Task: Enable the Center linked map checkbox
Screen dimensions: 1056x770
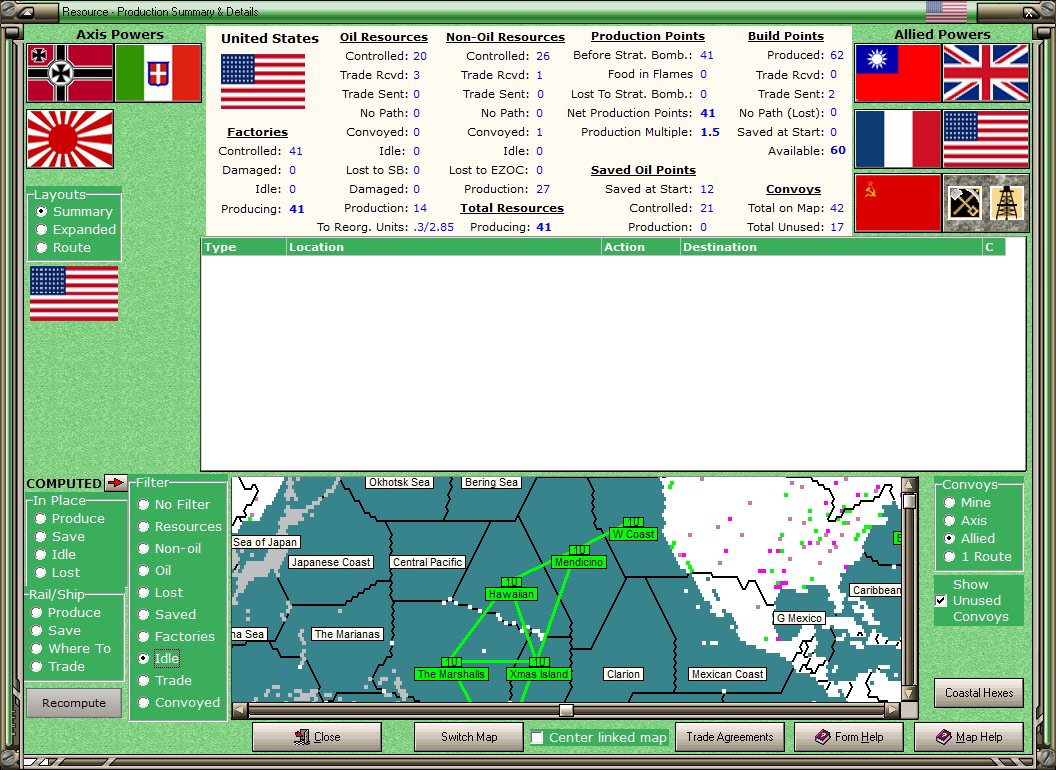Action: (x=535, y=737)
